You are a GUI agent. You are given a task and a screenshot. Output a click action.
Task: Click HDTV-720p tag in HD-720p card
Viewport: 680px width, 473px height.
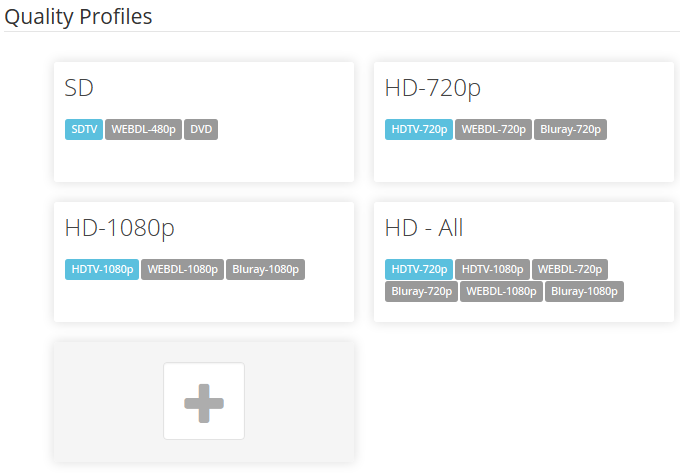point(419,129)
